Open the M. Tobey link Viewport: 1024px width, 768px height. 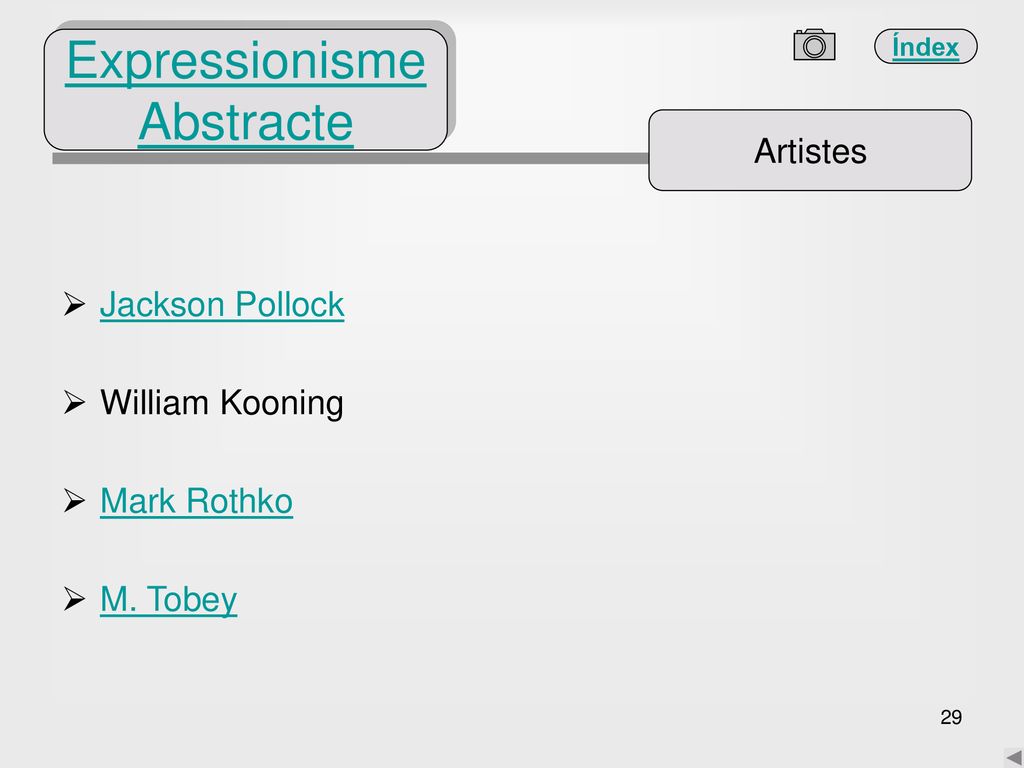pyautogui.click(x=168, y=600)
